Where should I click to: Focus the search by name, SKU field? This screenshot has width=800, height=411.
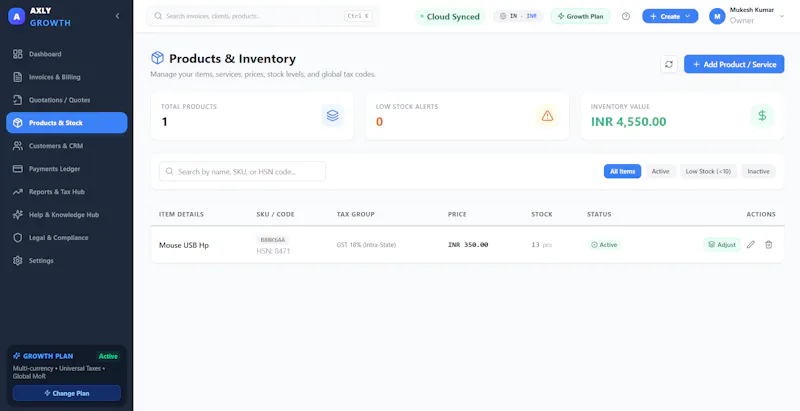click(x=242, y=171)
